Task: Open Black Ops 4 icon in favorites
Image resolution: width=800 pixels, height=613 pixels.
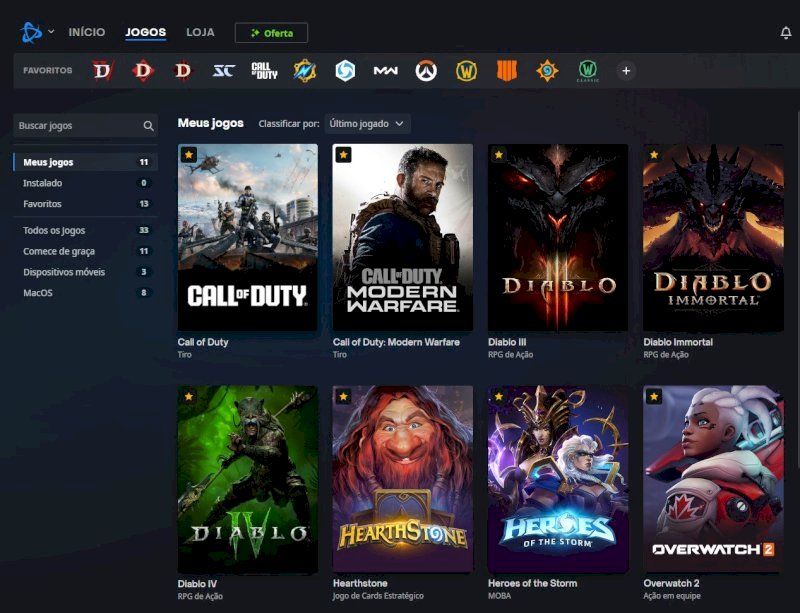Action: [x=506, y=71]
